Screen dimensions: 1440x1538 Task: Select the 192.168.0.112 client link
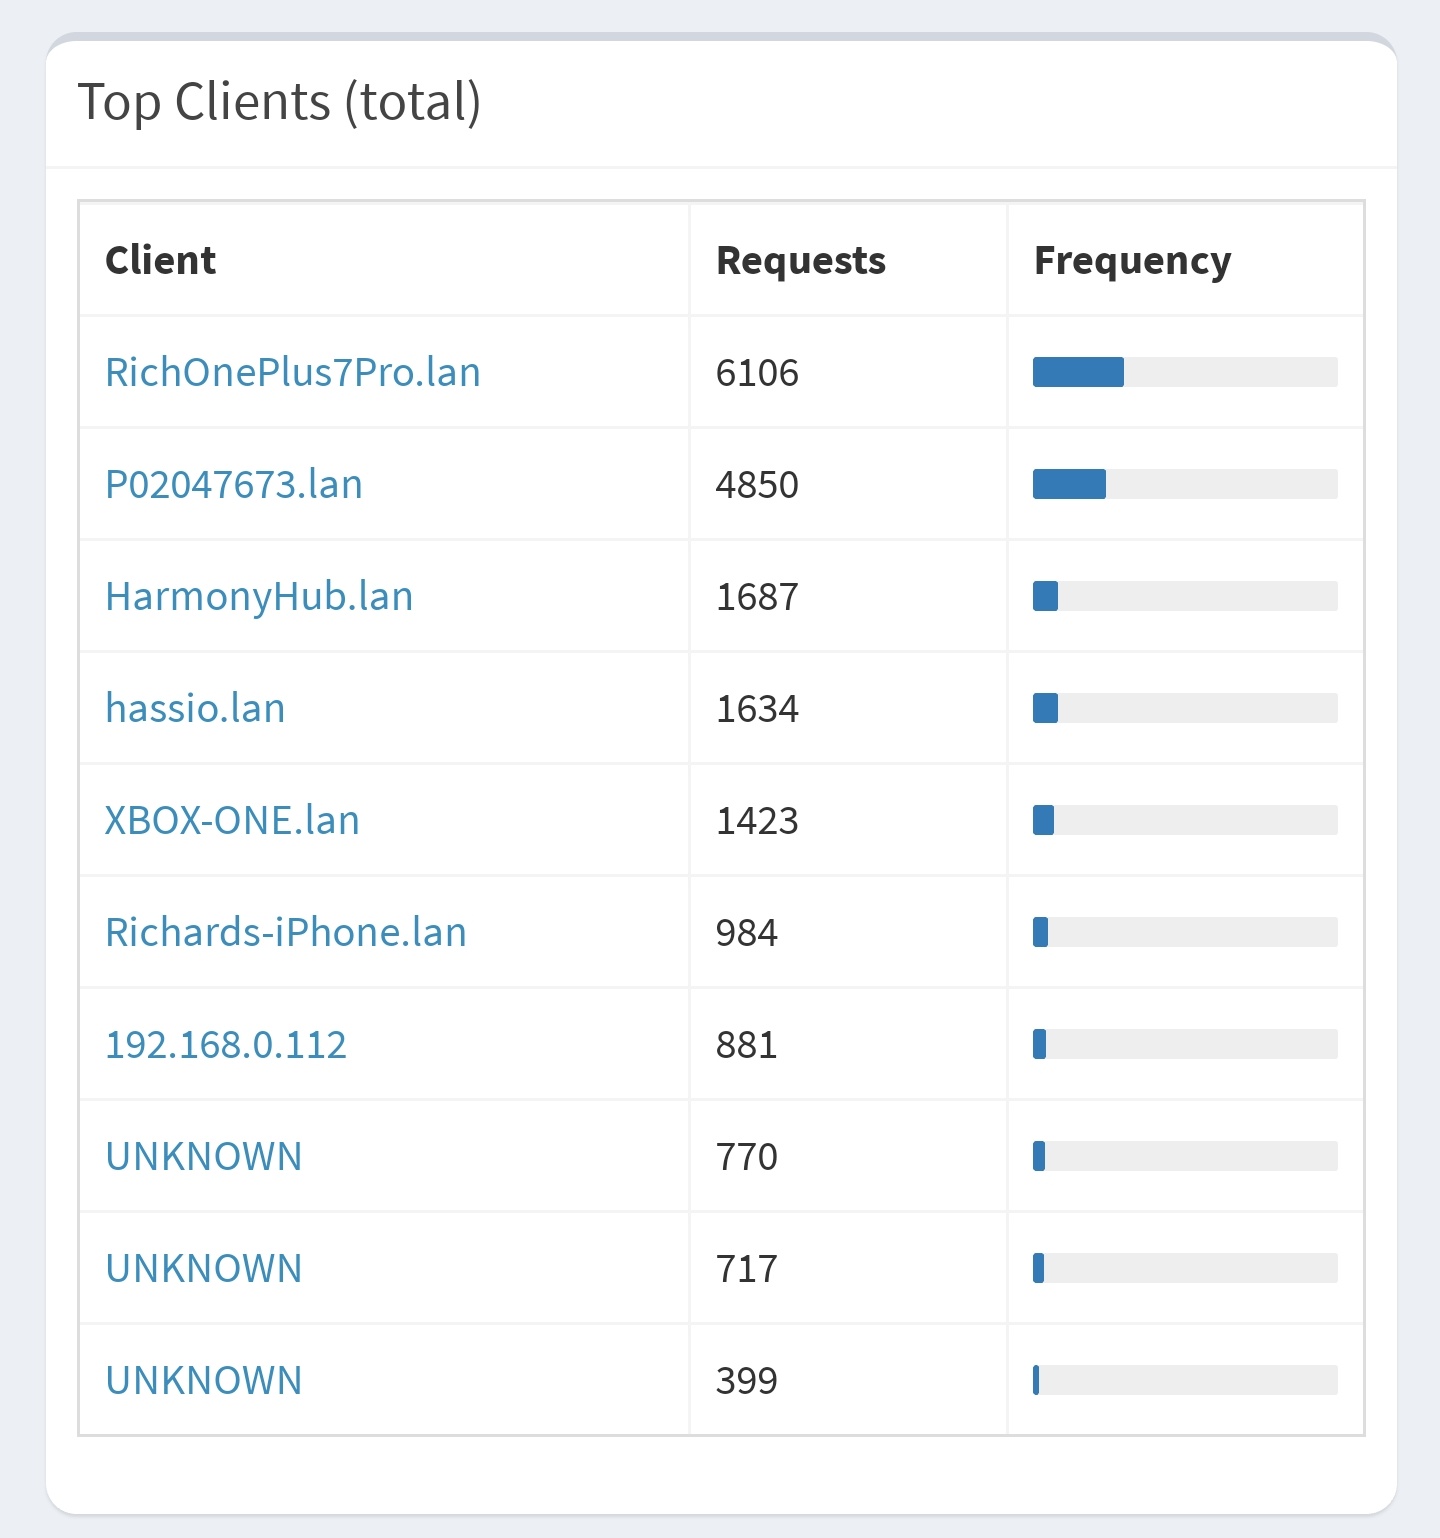[225, 1044]
